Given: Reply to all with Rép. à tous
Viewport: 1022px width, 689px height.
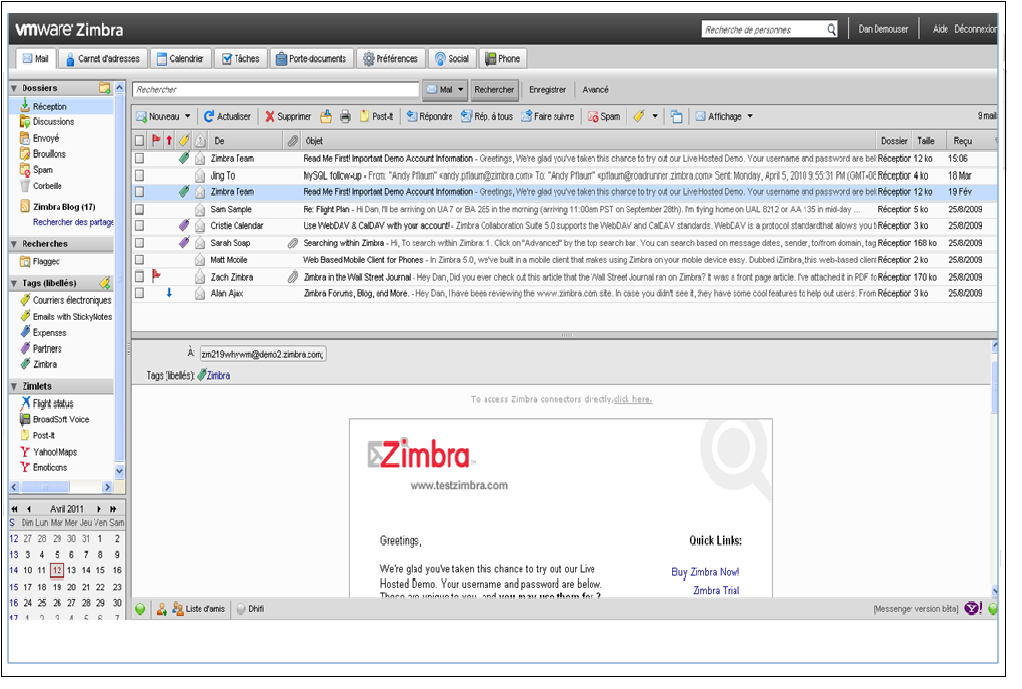Looking at the screenshot, I should 487,117.
